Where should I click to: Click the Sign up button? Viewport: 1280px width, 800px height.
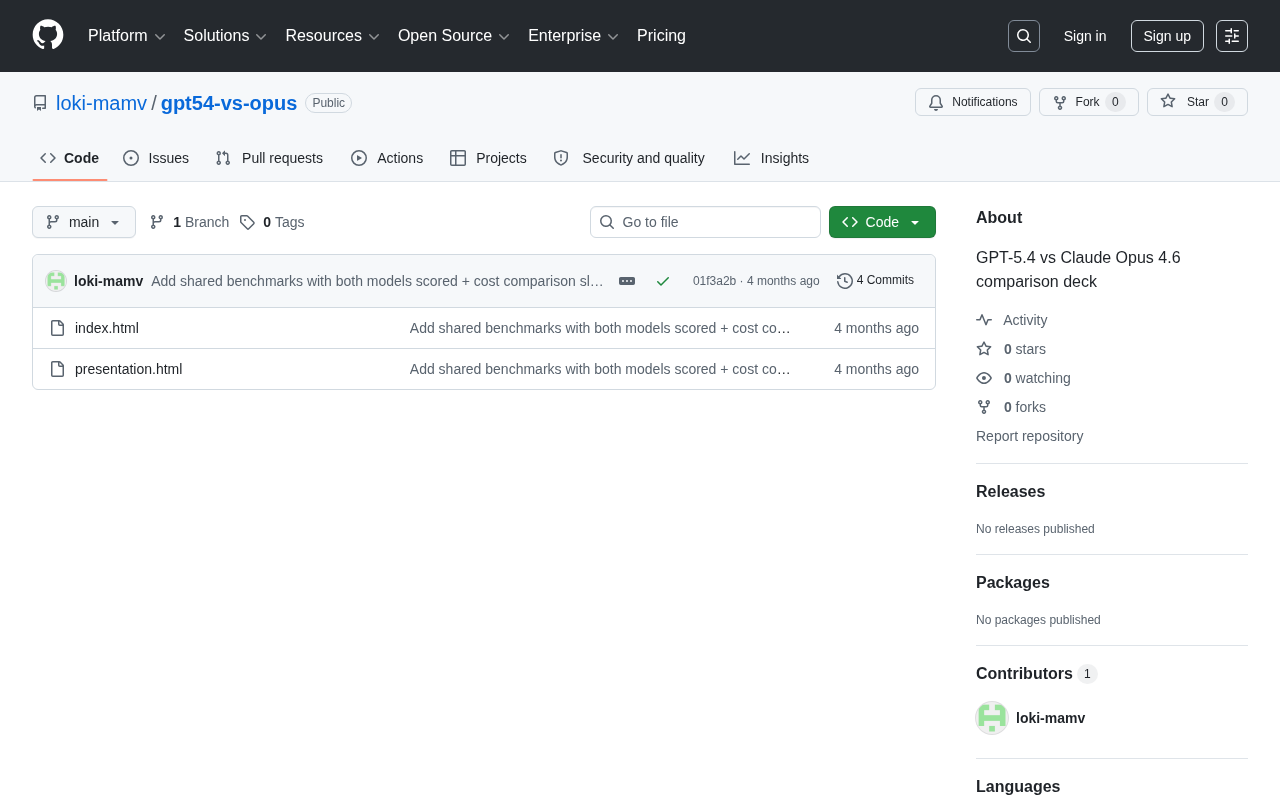[x=1167, y=36]
